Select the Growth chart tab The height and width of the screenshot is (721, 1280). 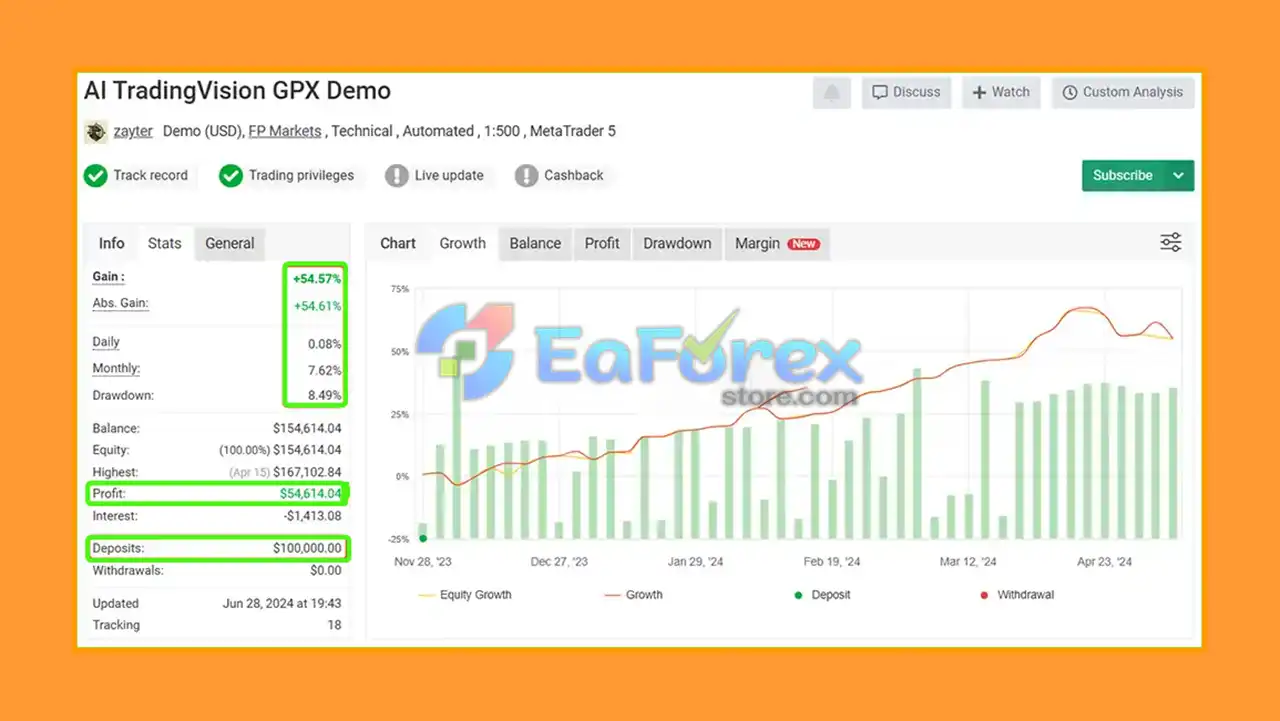click(462, 243)
